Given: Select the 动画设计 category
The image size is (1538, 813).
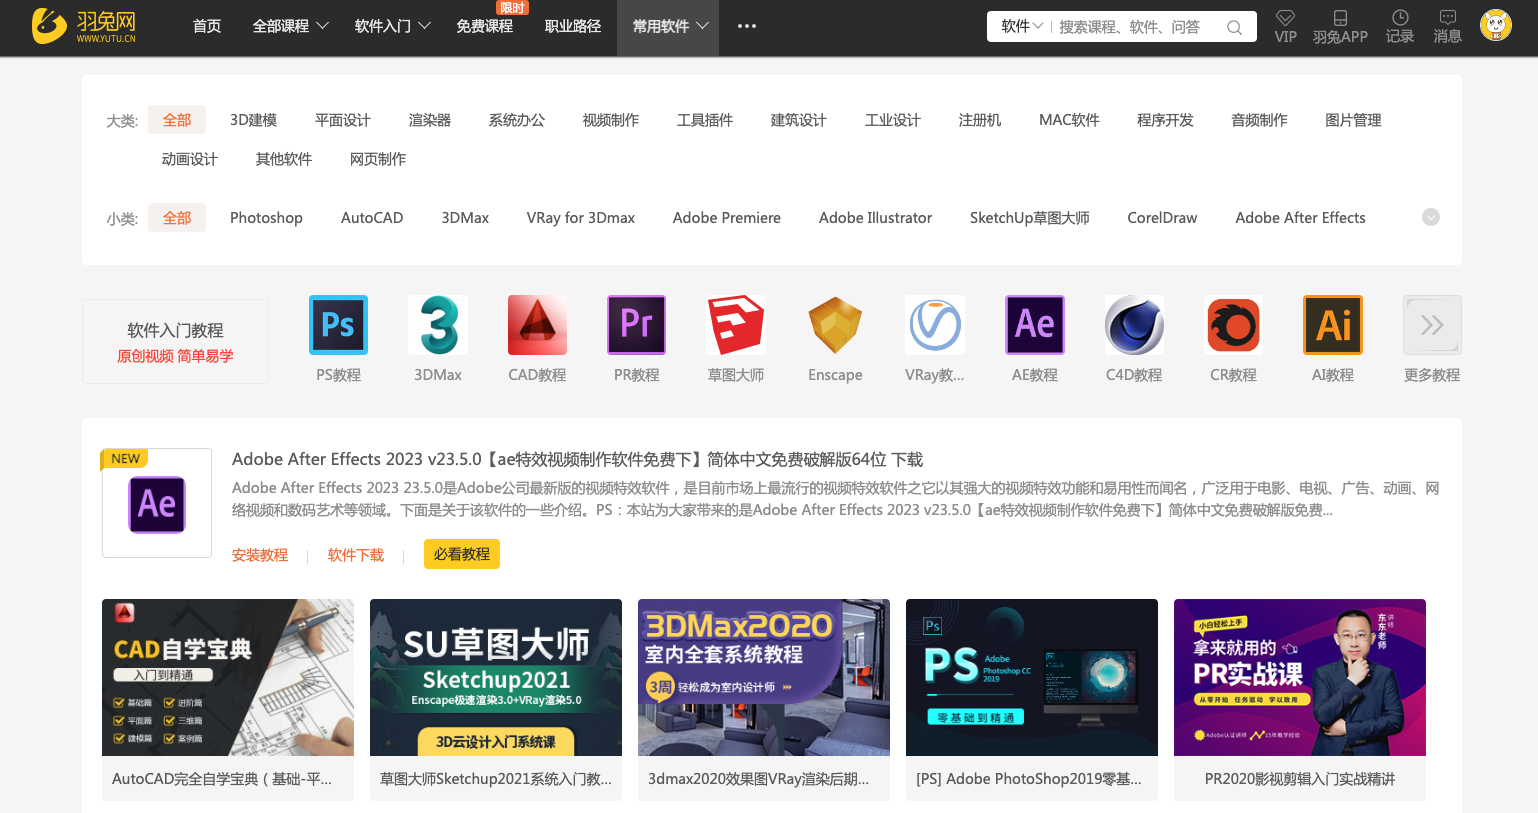Looking at the screenshot, I should pyautogui.click(x=190, y=159).
